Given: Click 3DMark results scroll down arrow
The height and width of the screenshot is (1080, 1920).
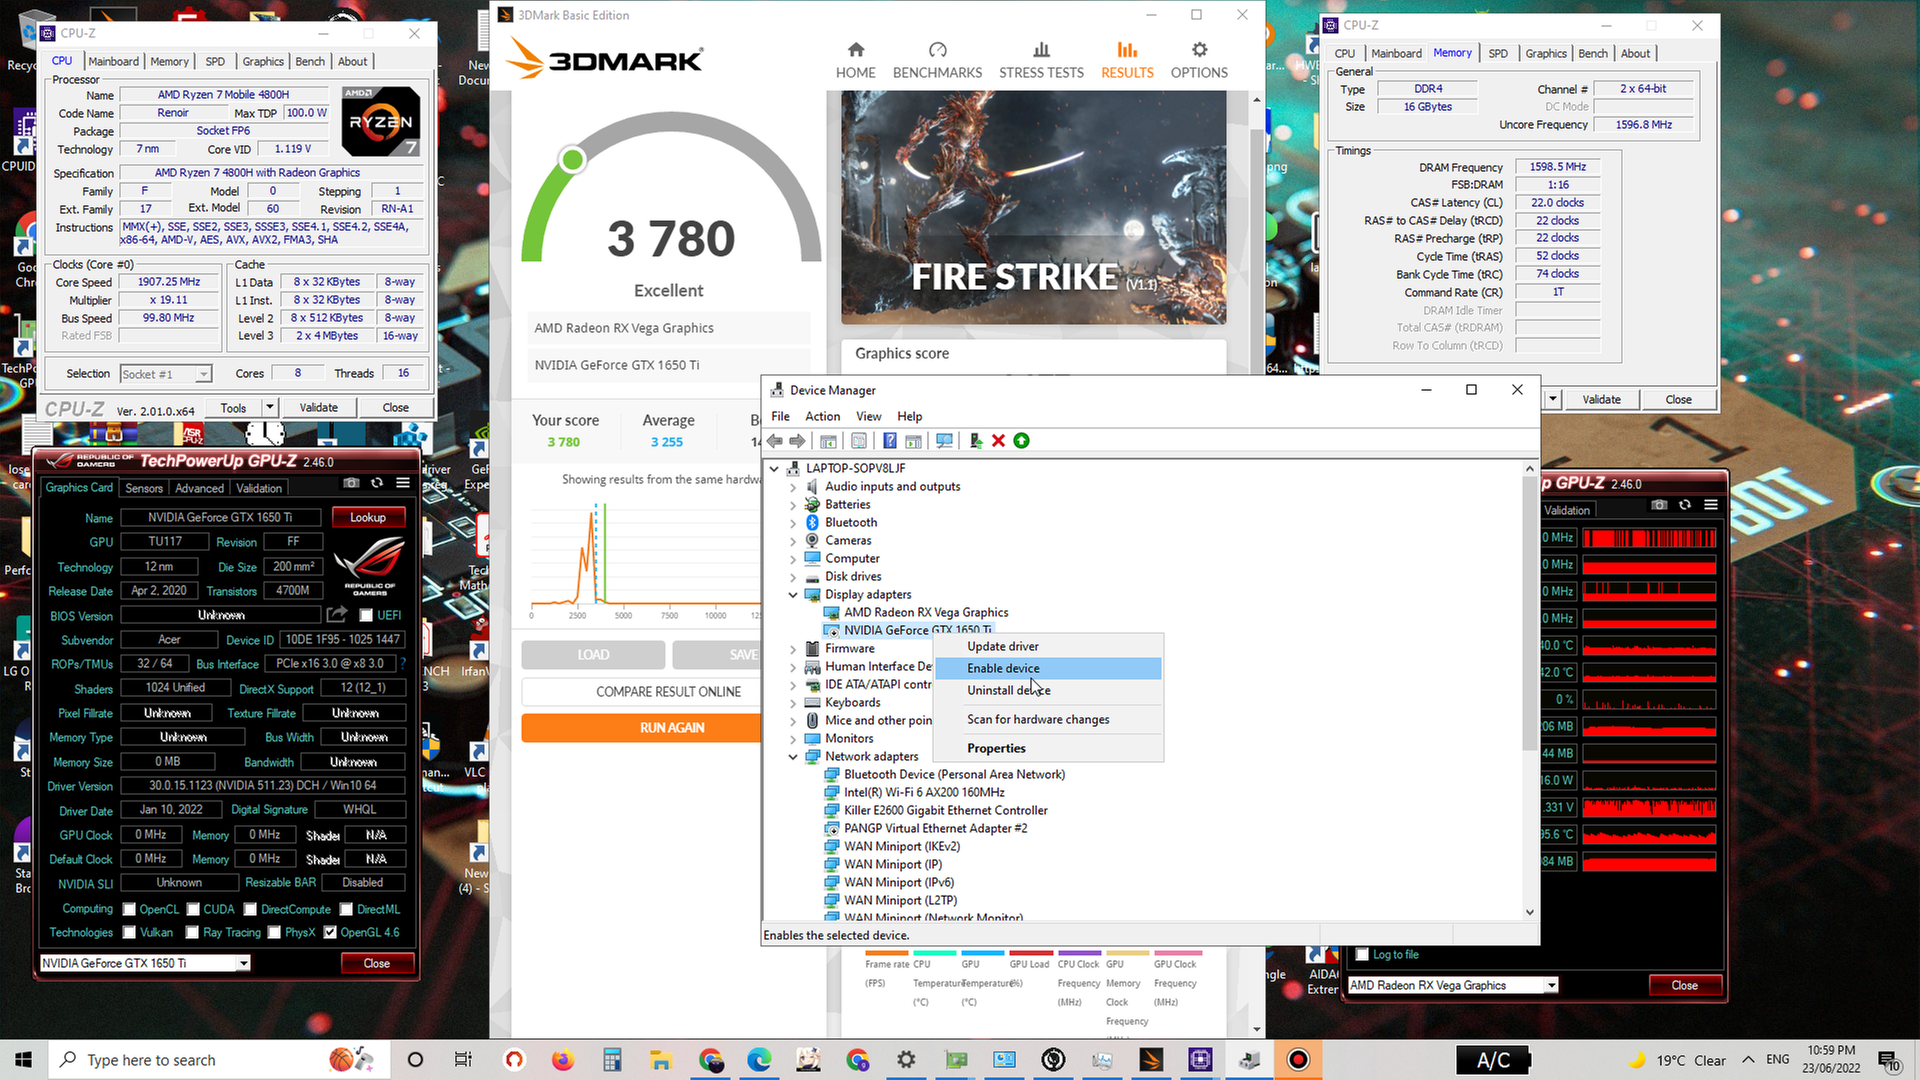Looking at the screenshot, I should pos(1257,1029).
